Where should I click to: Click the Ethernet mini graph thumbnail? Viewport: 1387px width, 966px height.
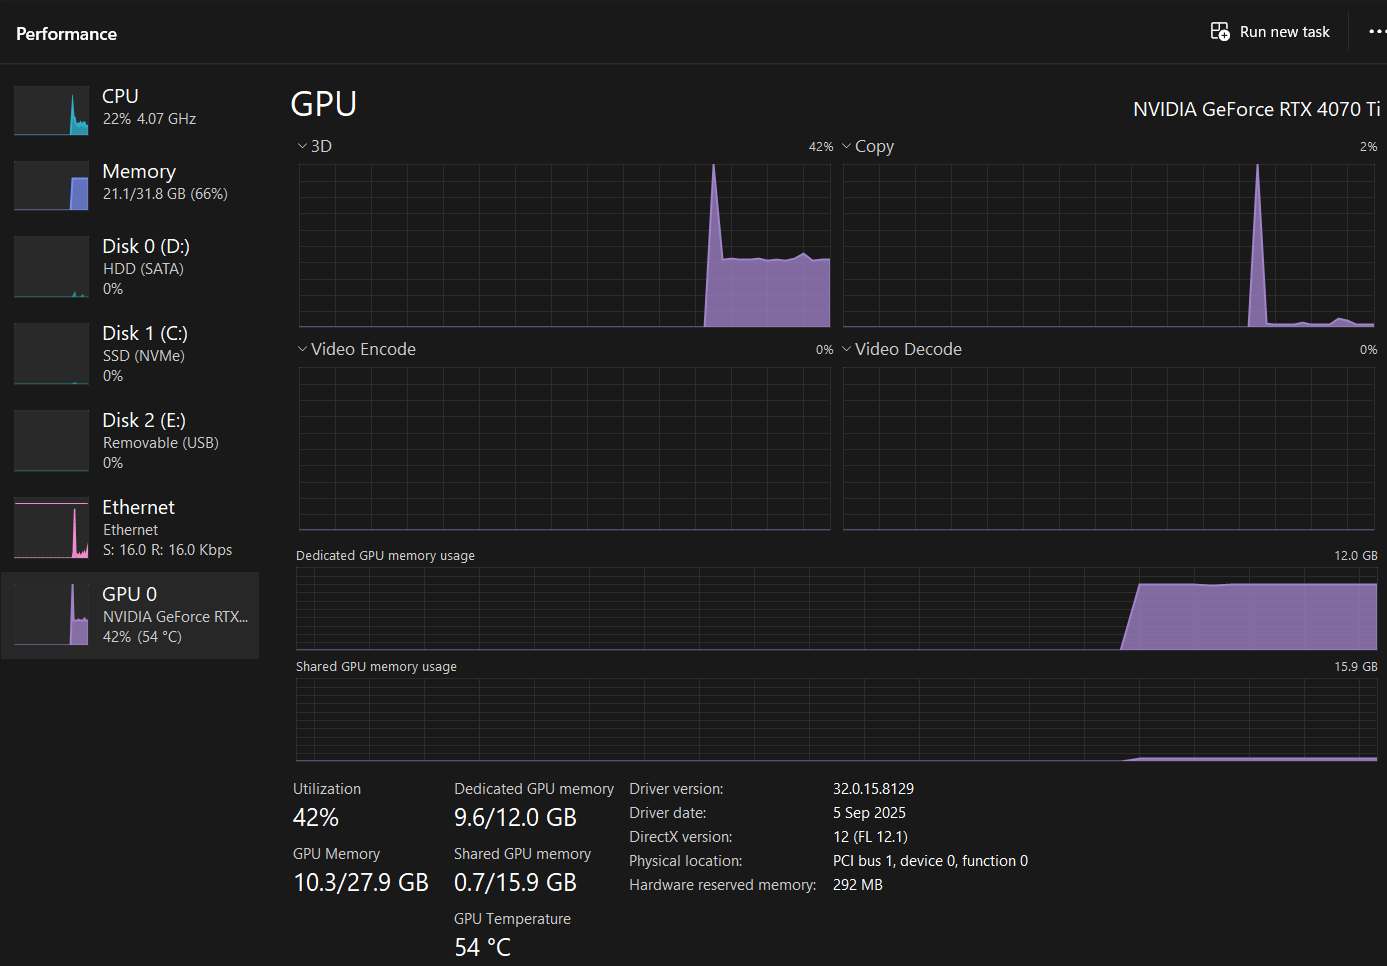click(51, 529)
